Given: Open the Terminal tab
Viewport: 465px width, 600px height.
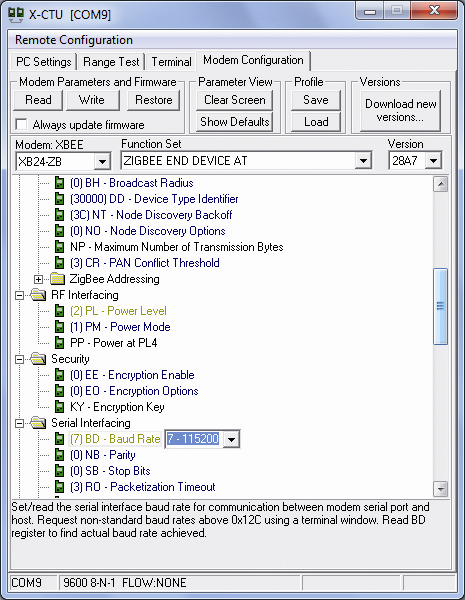Looking at the screenshot, I should pos(171,62).
